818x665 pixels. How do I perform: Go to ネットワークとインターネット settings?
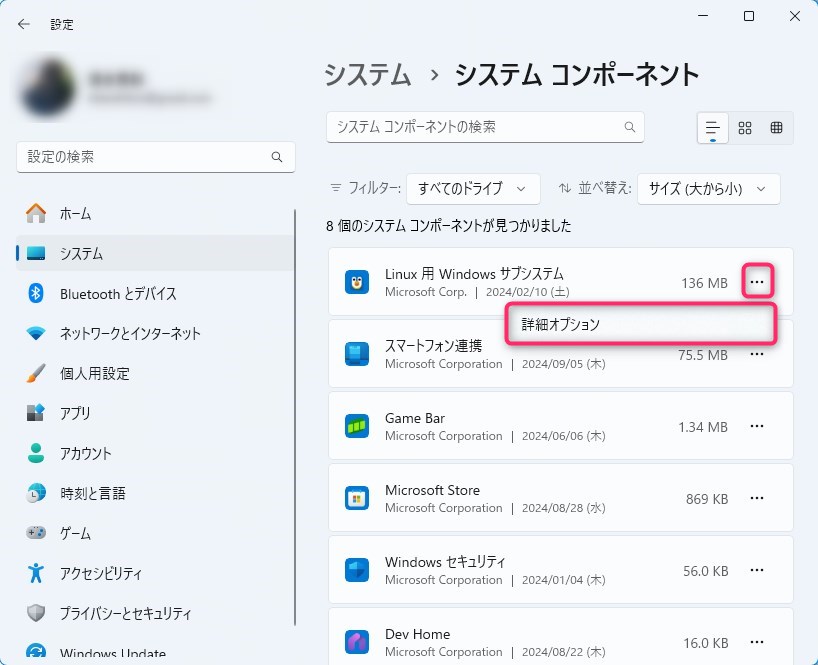(x=130, y=333)
